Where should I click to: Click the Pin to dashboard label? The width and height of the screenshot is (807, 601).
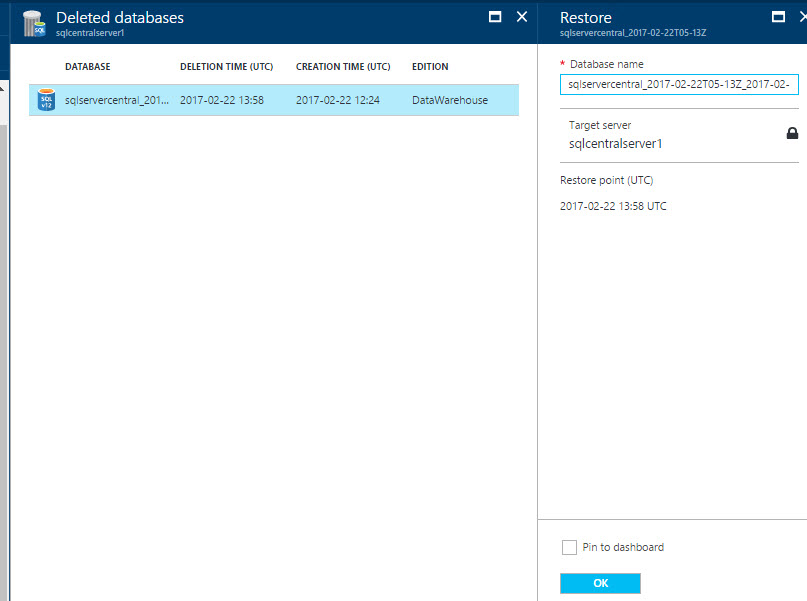[623, 547]
